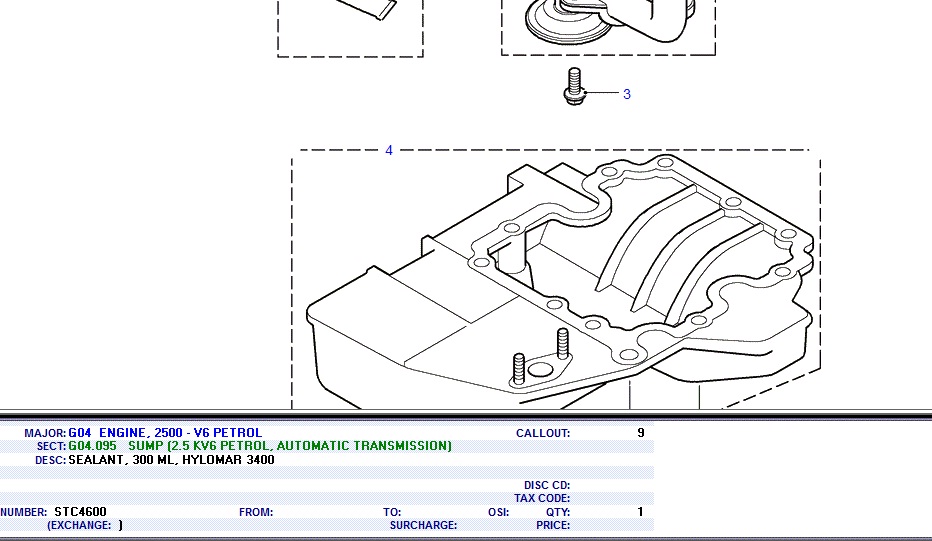This screenshot has width=932, height=541.
Task: Select the bolt illustration labeled 3
Action: tap(574, 87)
